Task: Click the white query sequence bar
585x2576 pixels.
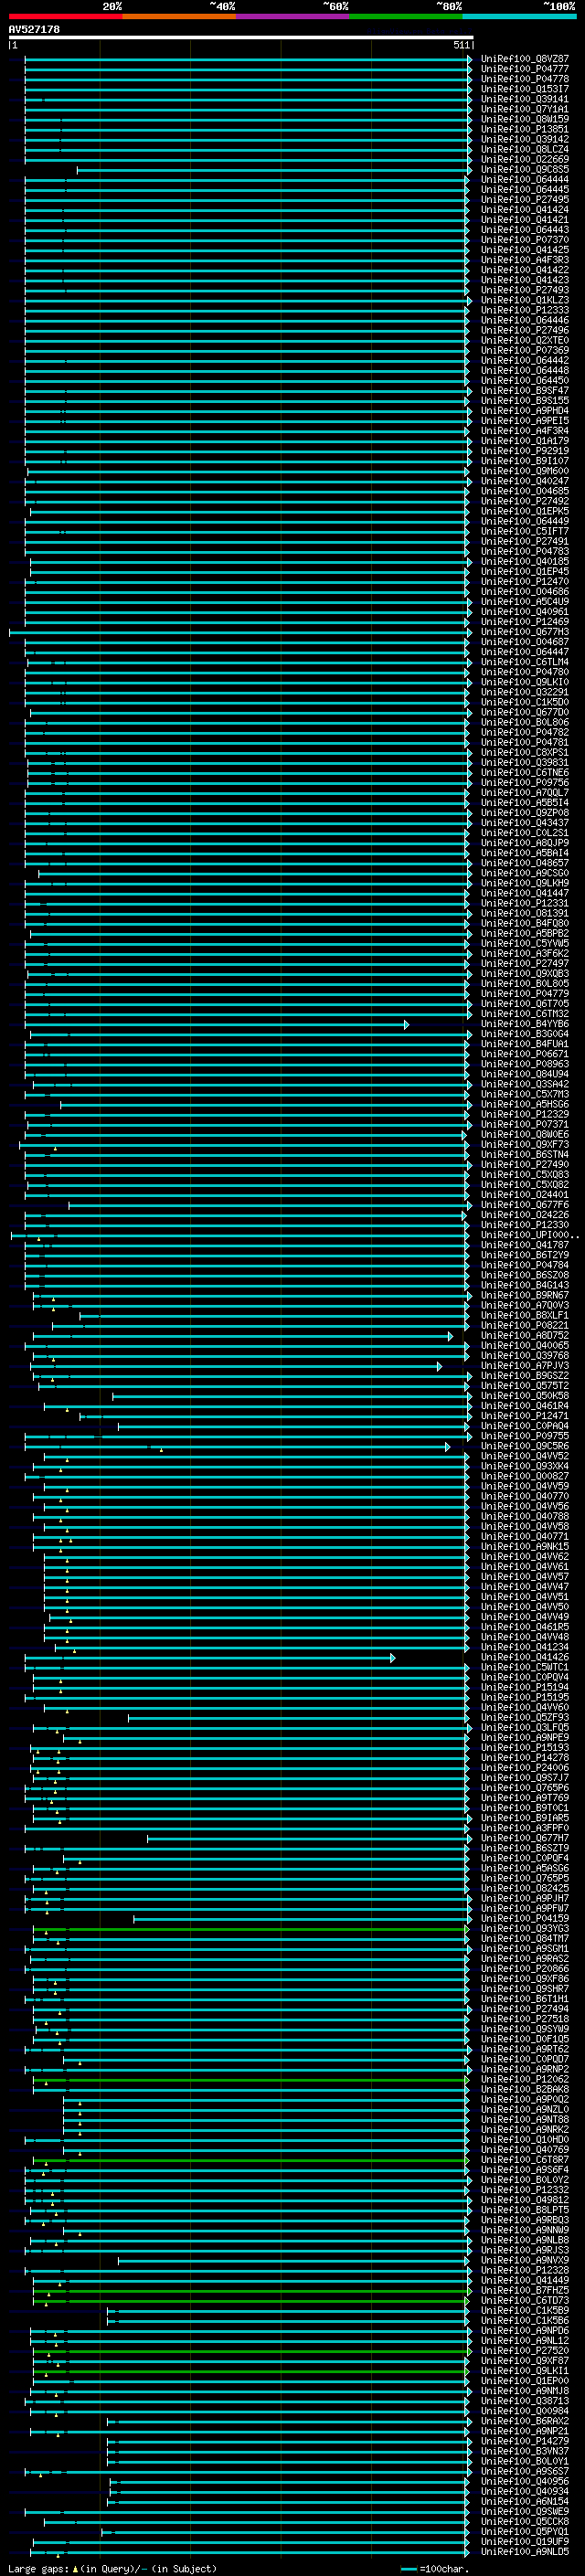Action: [241, 37]
